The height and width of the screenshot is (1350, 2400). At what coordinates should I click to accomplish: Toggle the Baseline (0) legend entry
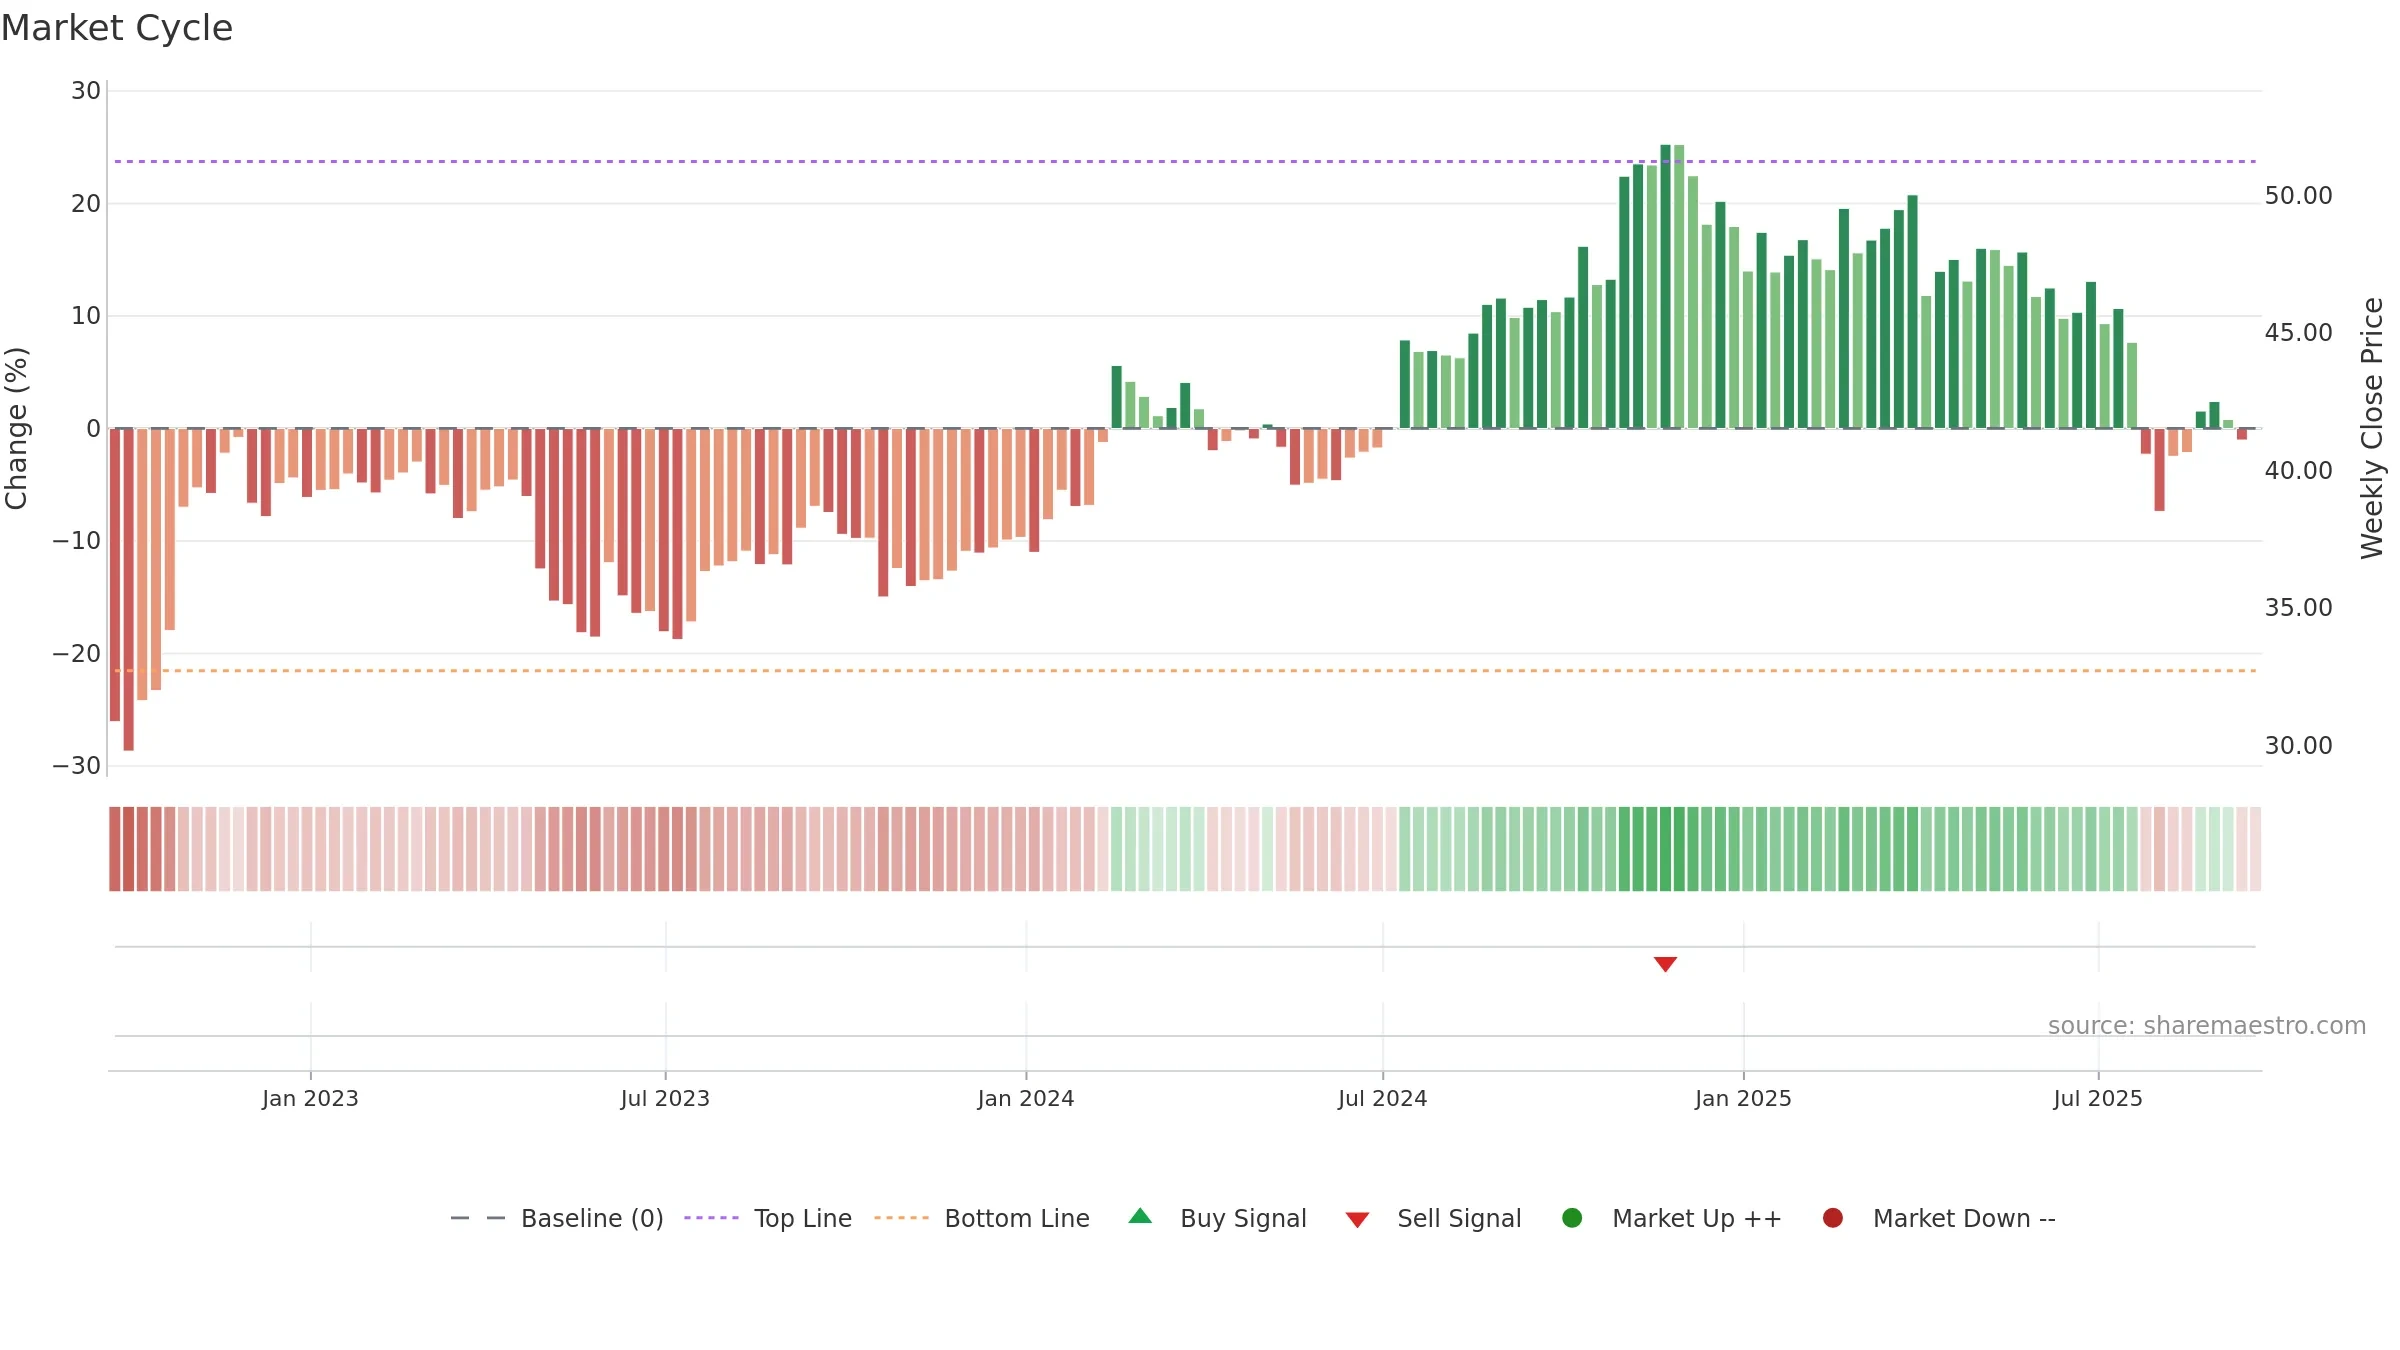pos(557,1218)
